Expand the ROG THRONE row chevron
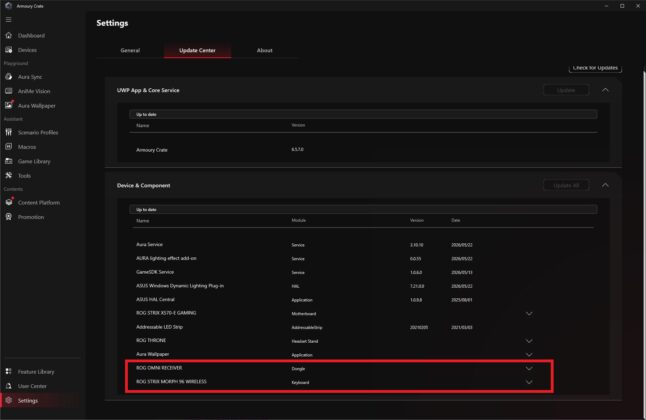646x420 pixels. pos(529,341)
